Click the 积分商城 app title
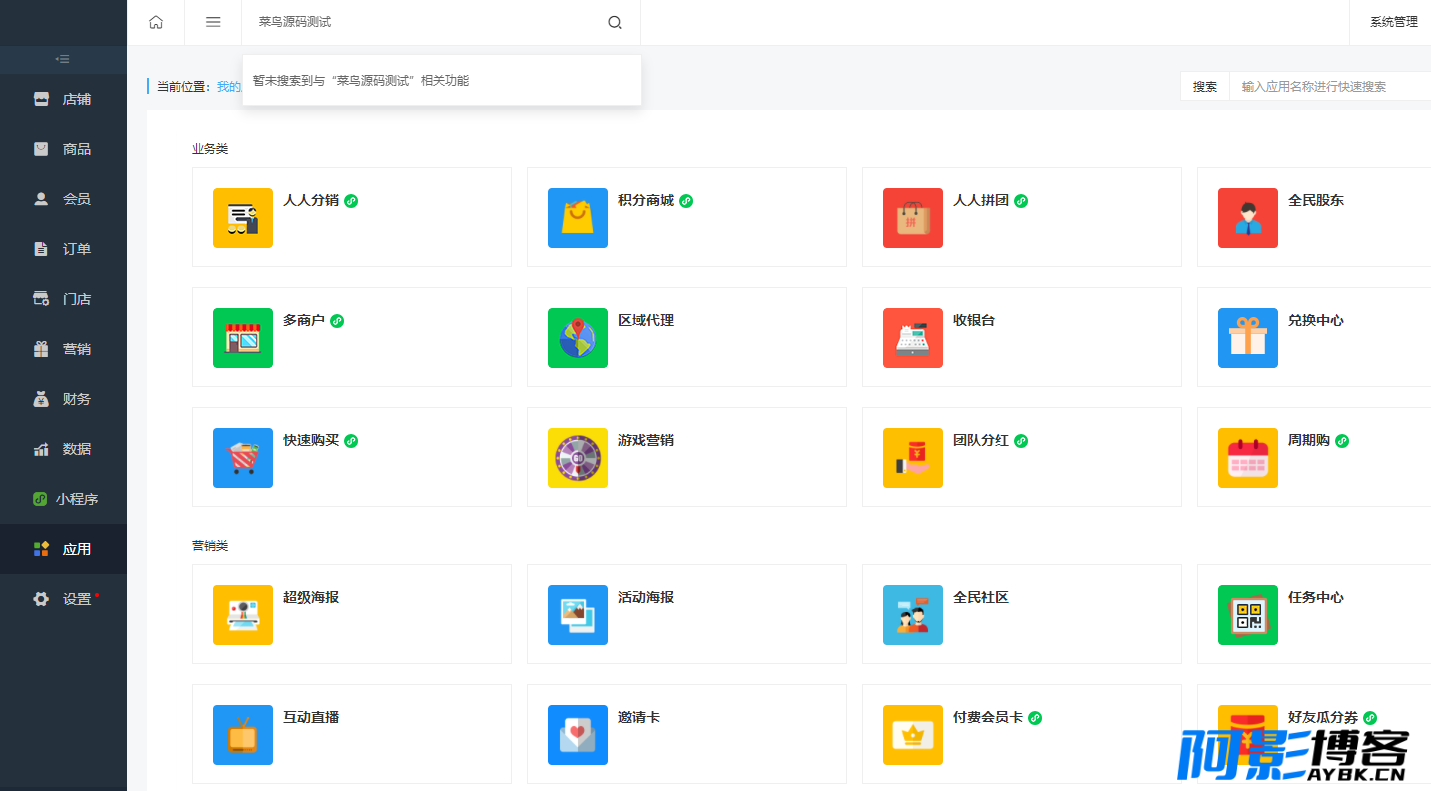Screen dimensions: 1431x791 click(646, 200)
